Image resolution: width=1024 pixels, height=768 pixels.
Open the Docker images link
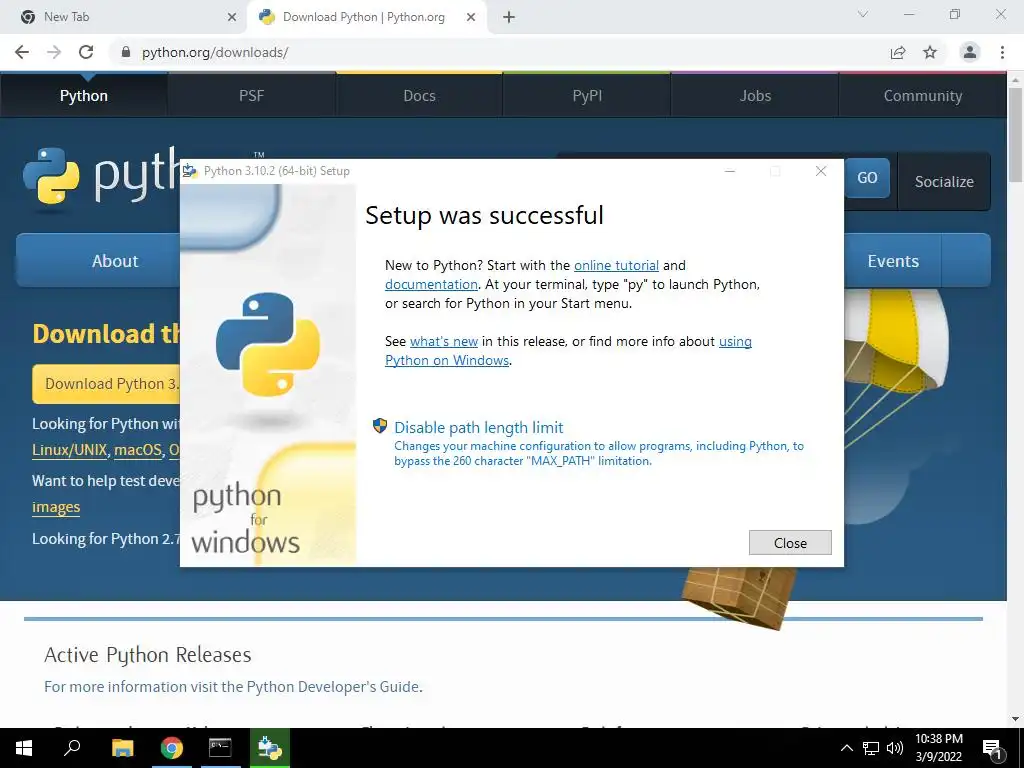click(x=56, y=507)
